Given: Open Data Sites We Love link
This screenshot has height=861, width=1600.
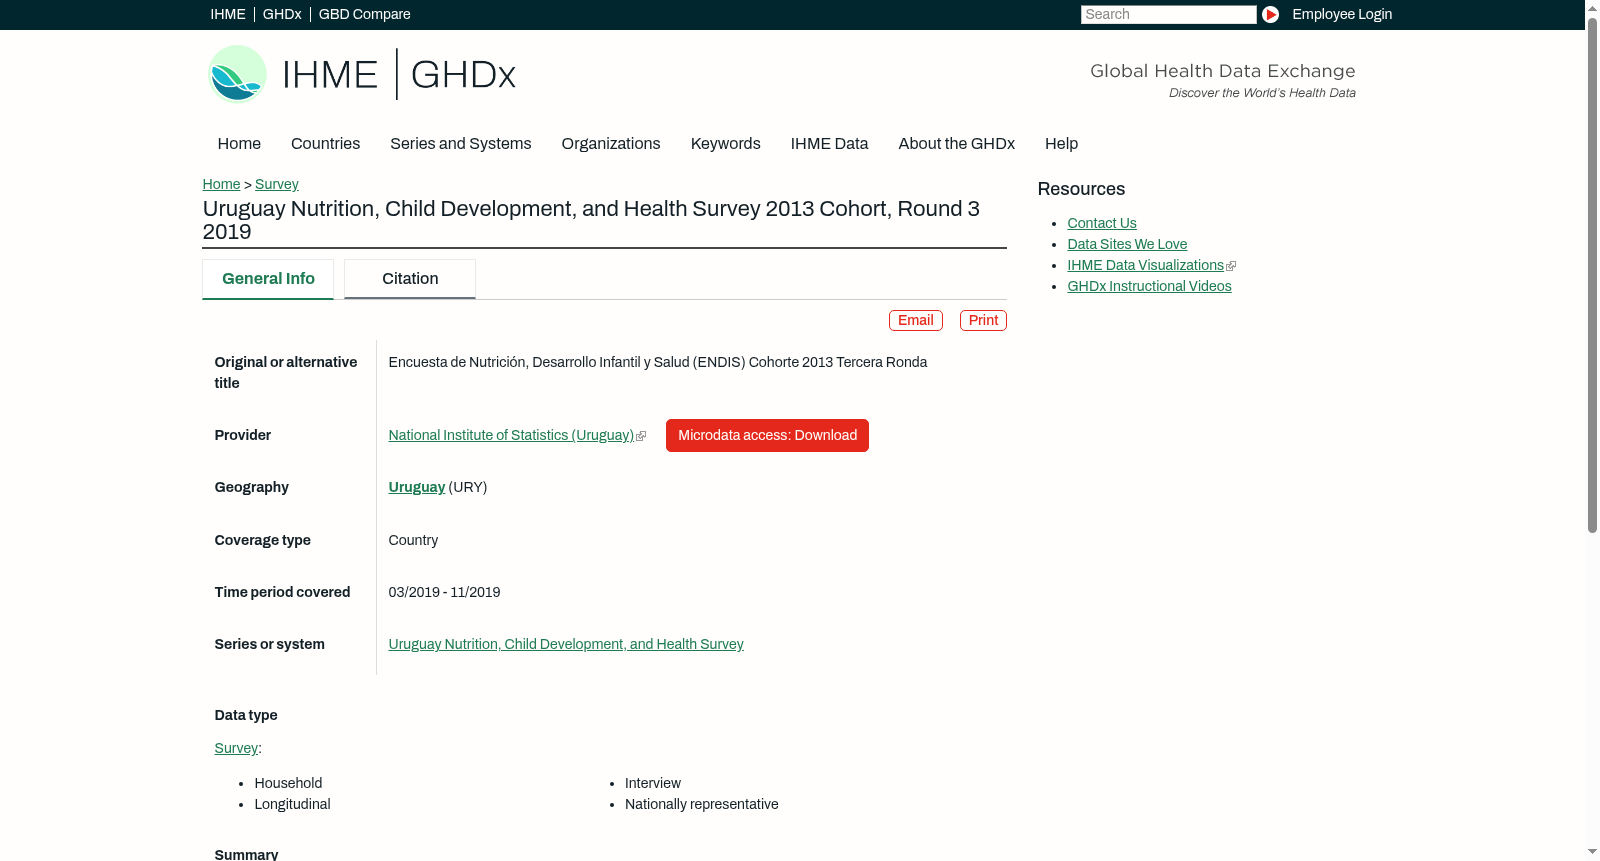Looking at the screenshot, I should tap(1127, 244).
